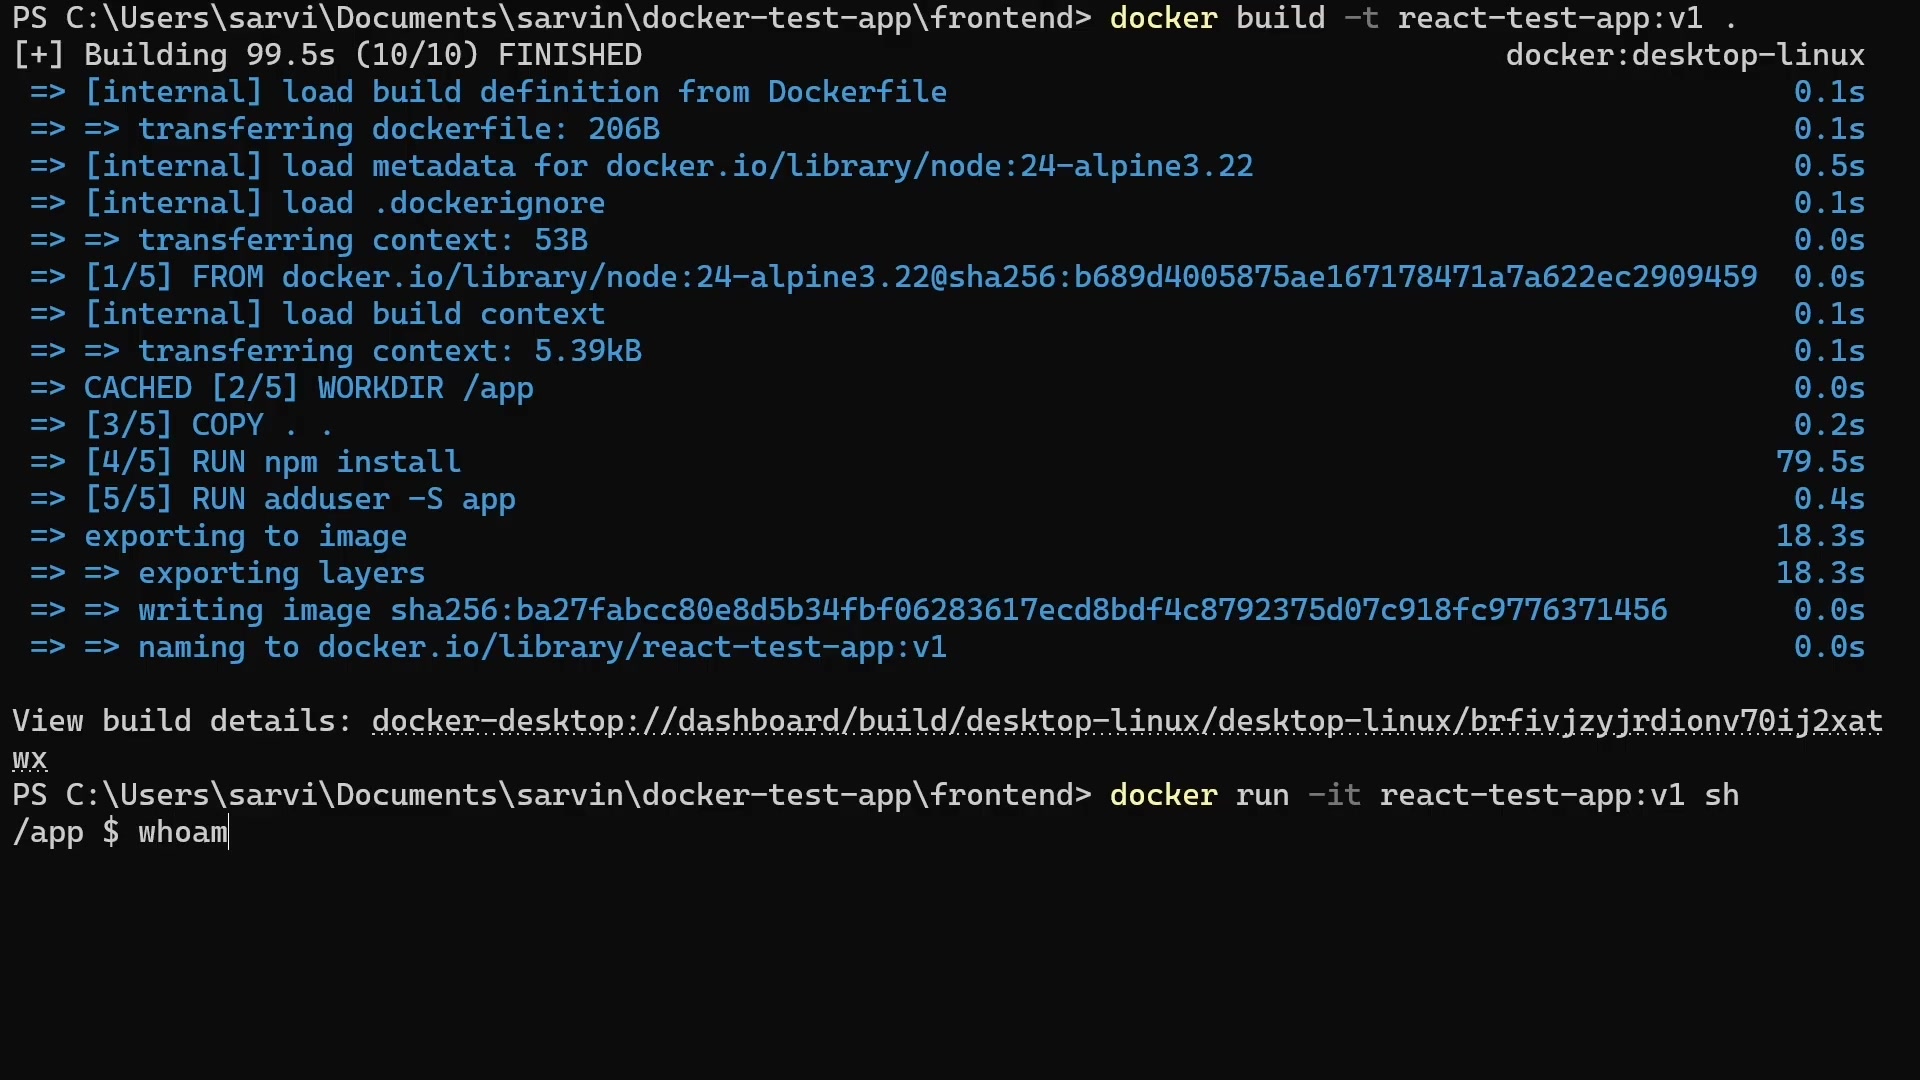The height and width of the screenshot is (1080, 1920).
Task: Click the 0.4s adduser step duration
Action: (x=1829, y=499)
